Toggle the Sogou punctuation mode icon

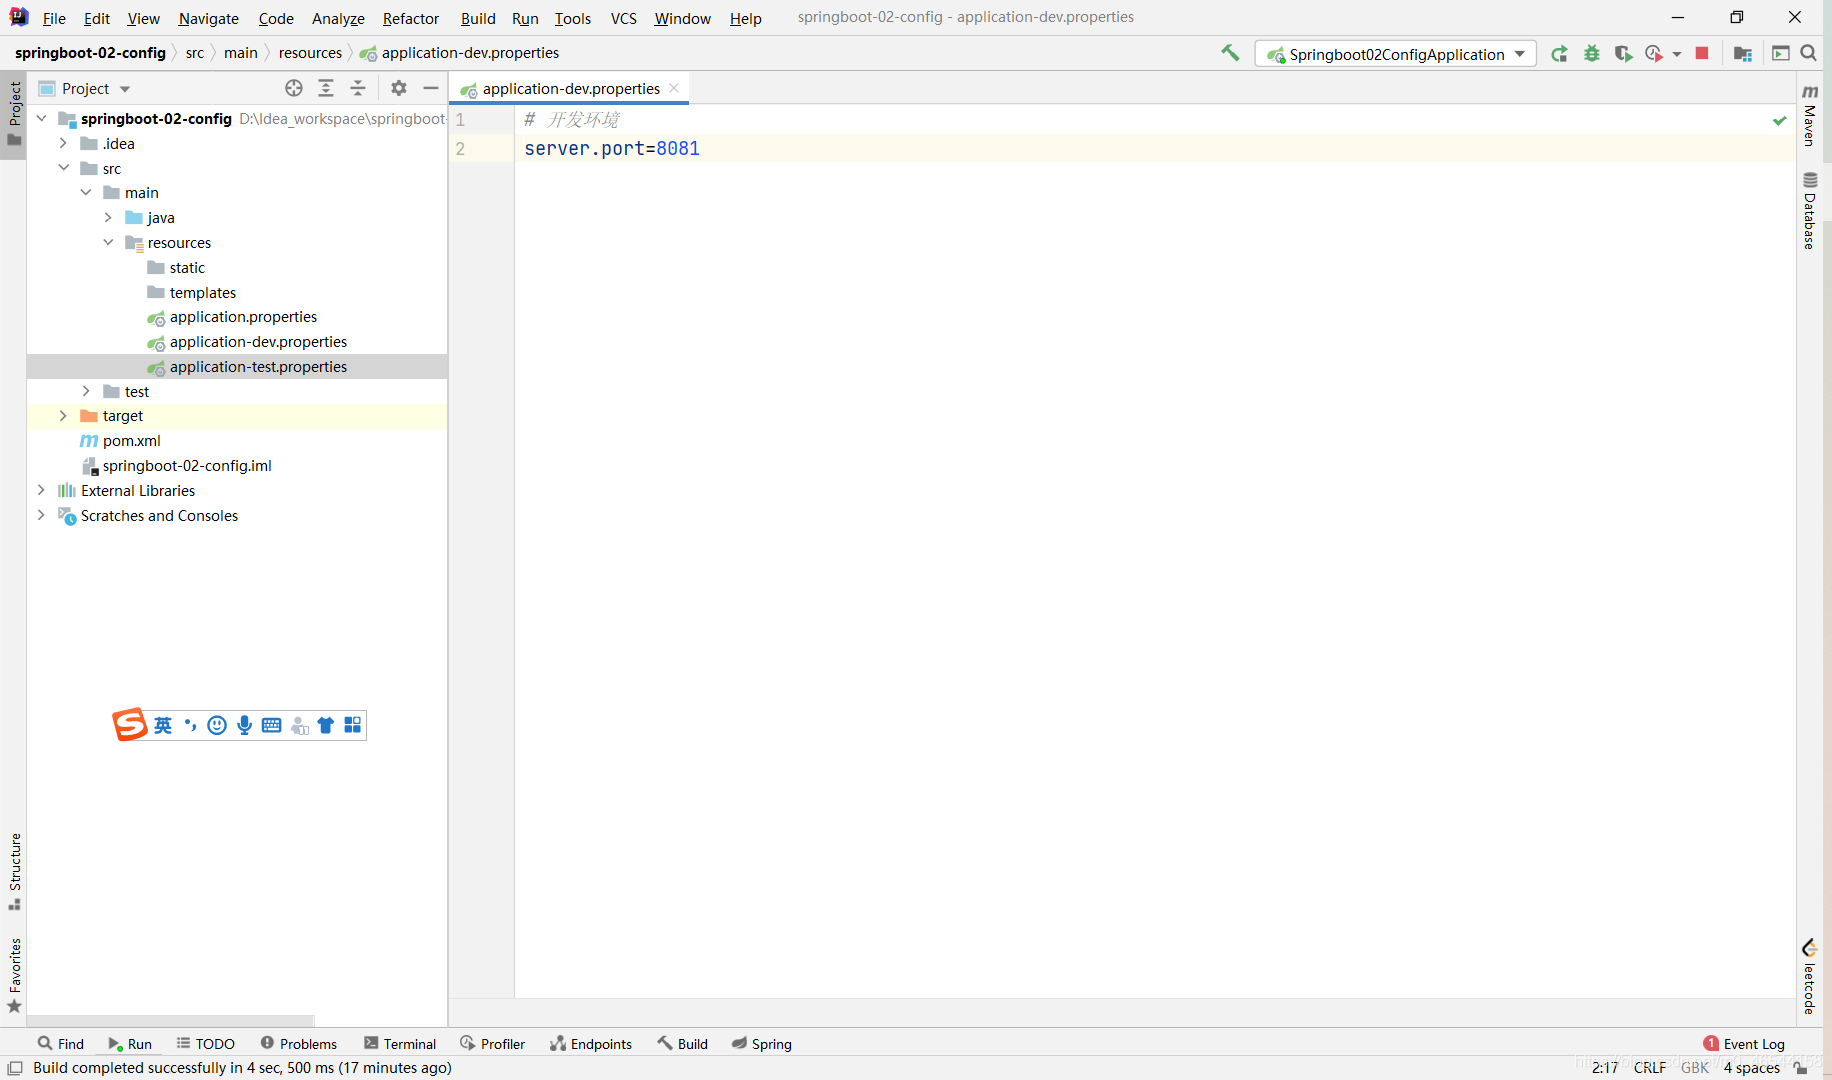click(190, 725)
